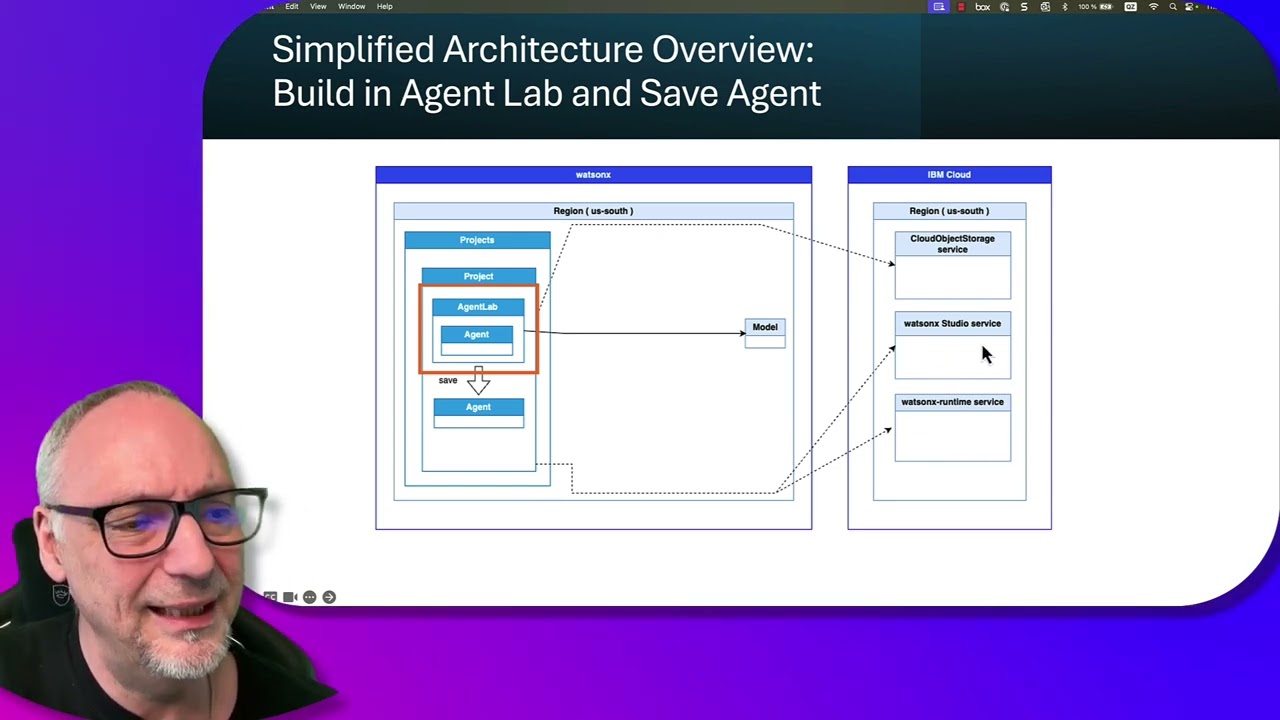Click the red recording indicator icon

961,7
